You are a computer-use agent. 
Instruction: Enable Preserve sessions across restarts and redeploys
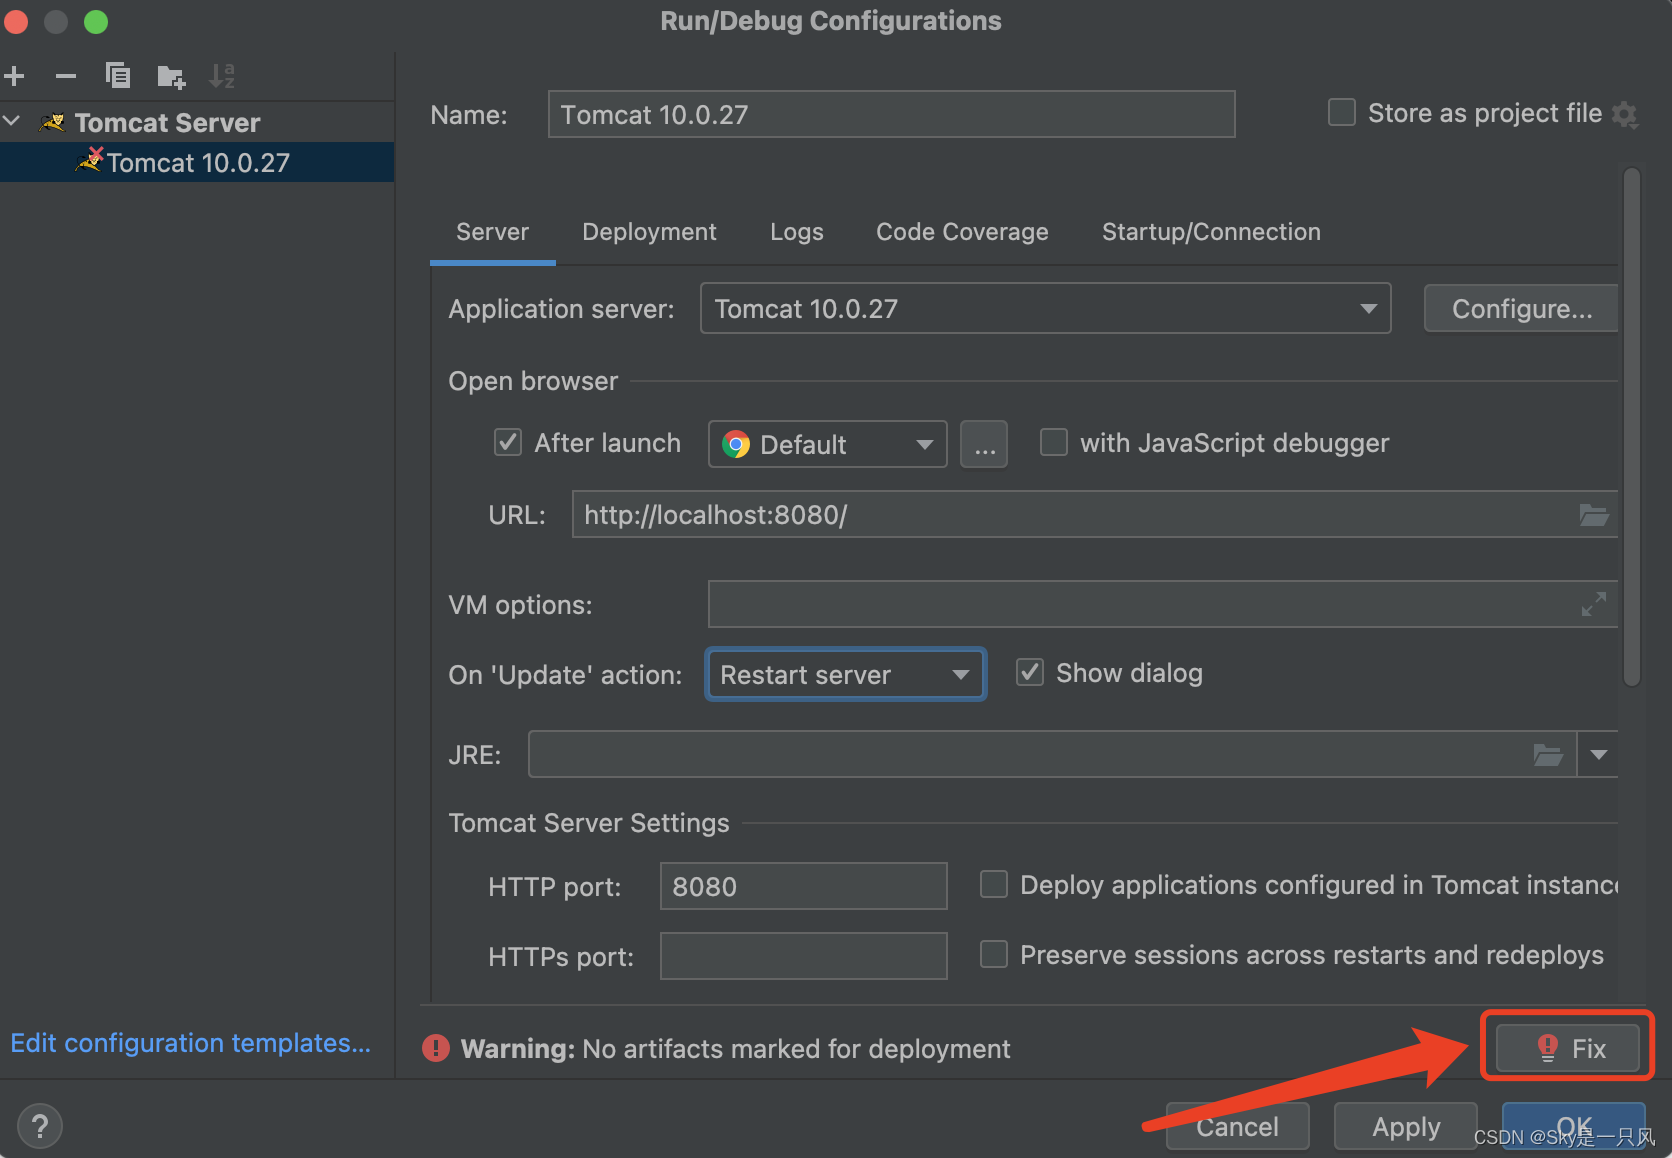tap(993, 954)
